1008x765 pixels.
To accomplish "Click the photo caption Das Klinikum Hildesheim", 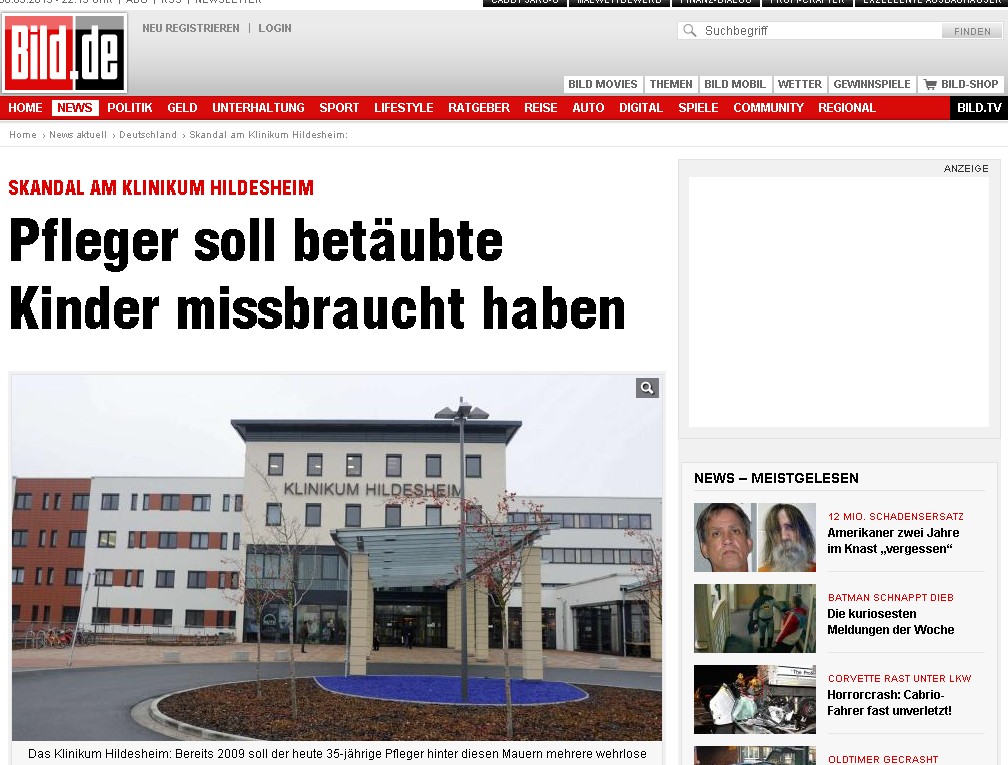I will (x=337, y=753).
